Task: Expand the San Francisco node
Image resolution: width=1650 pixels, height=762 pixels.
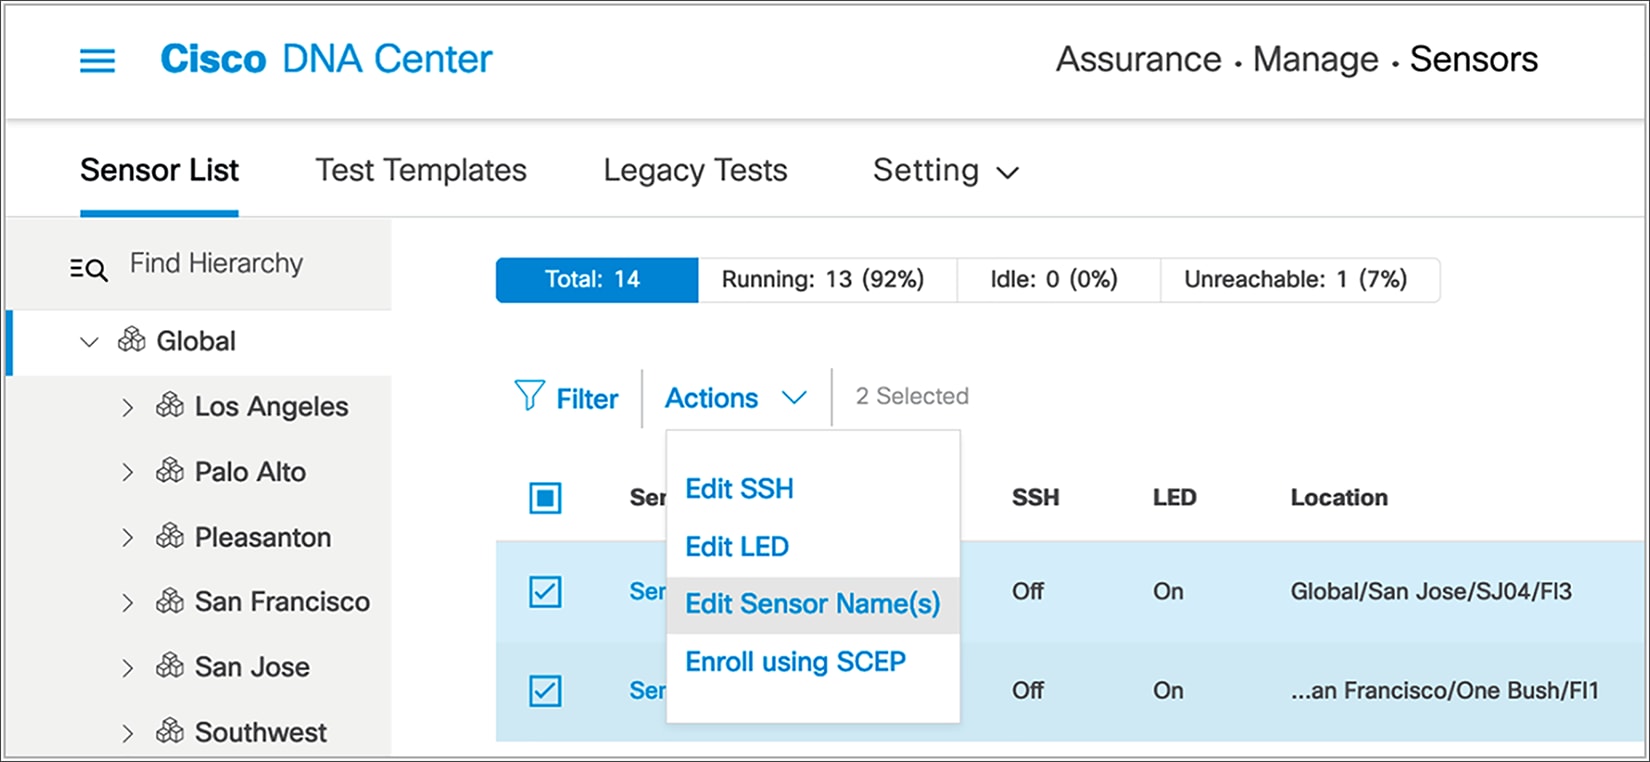Action: [x=127, y=602]
